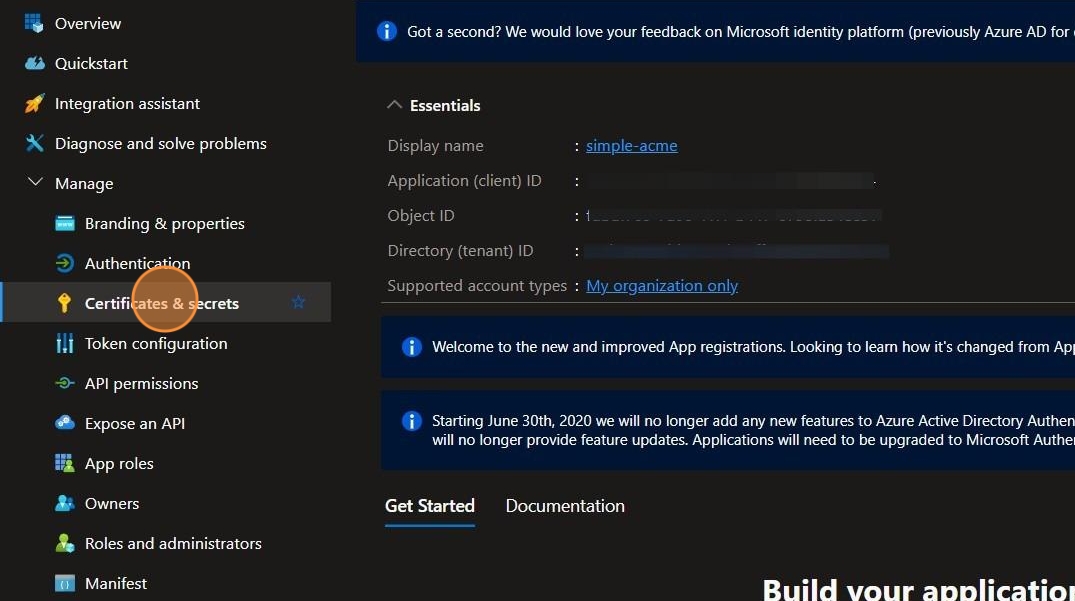Open Roles and administrators
The width and height of the screenshot is (1075, 601).
coord(173,543)
